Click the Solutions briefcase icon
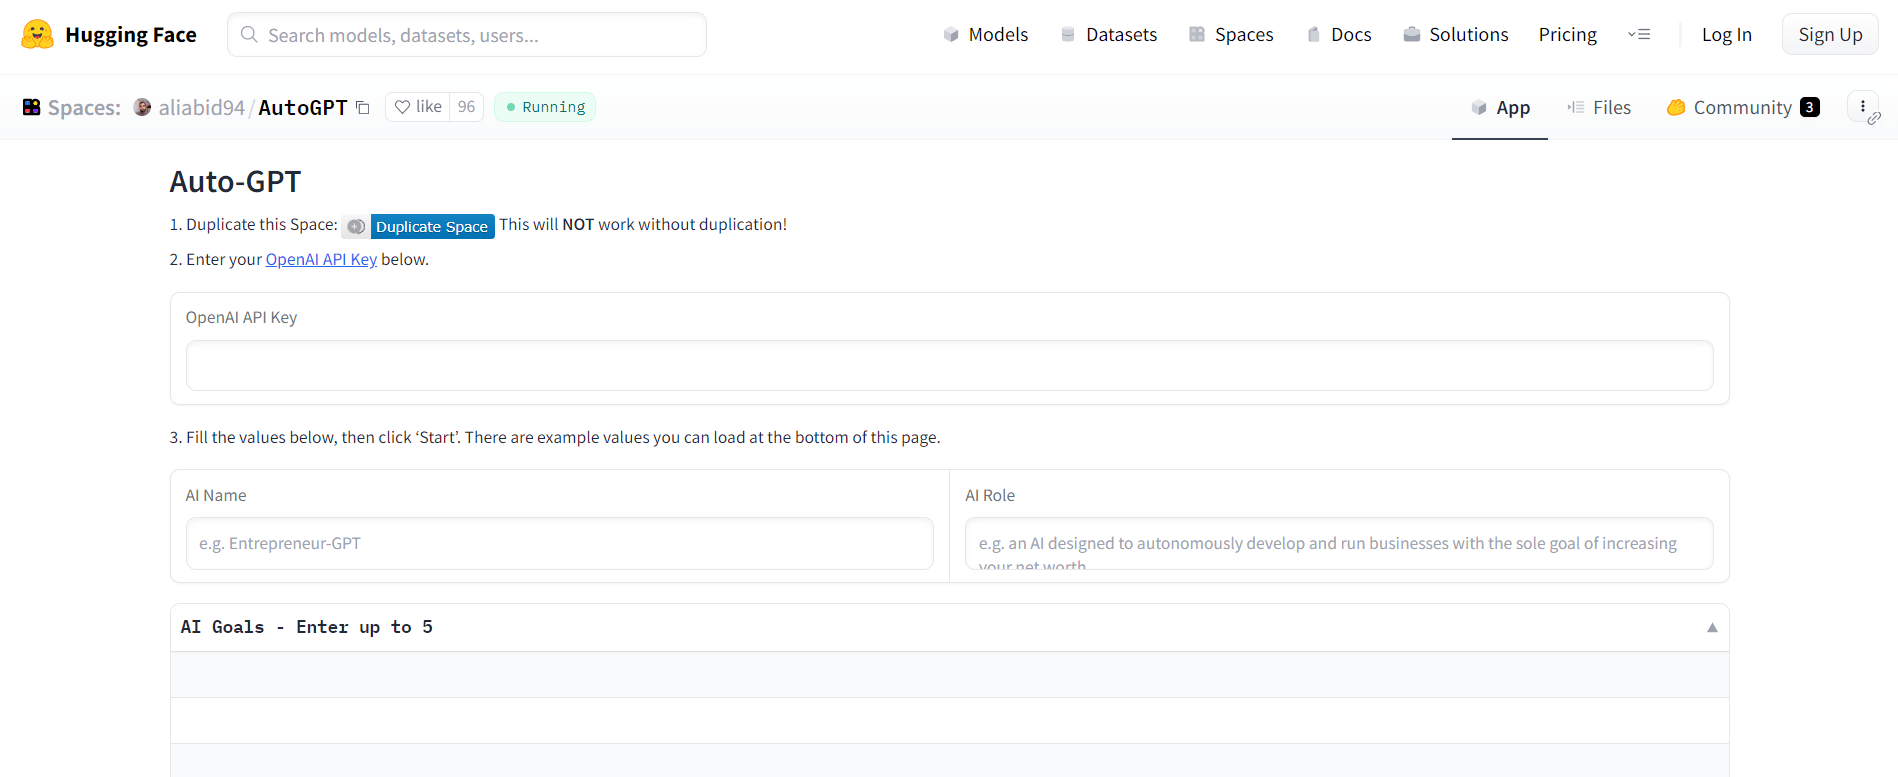1898x777 pixels. [1412, 35]
